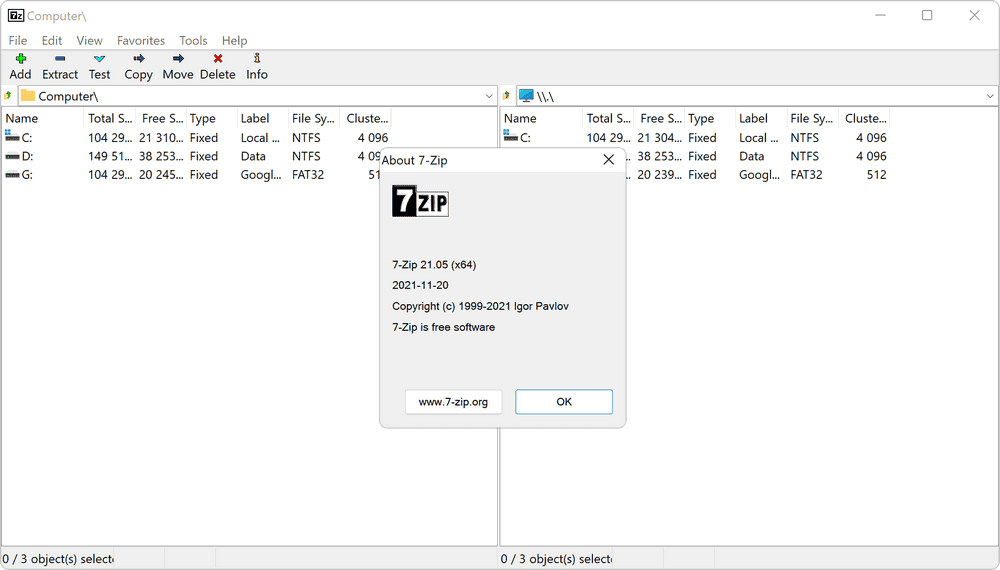Sort left panel by Label column
The height and width of the screenshot is (570, 1000).
click(262, 118)
